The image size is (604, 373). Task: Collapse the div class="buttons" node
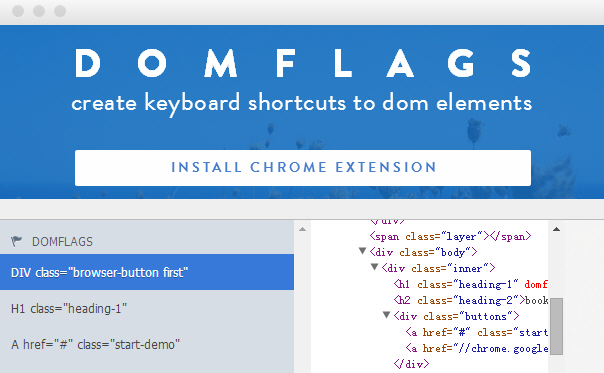pos(386,315)
